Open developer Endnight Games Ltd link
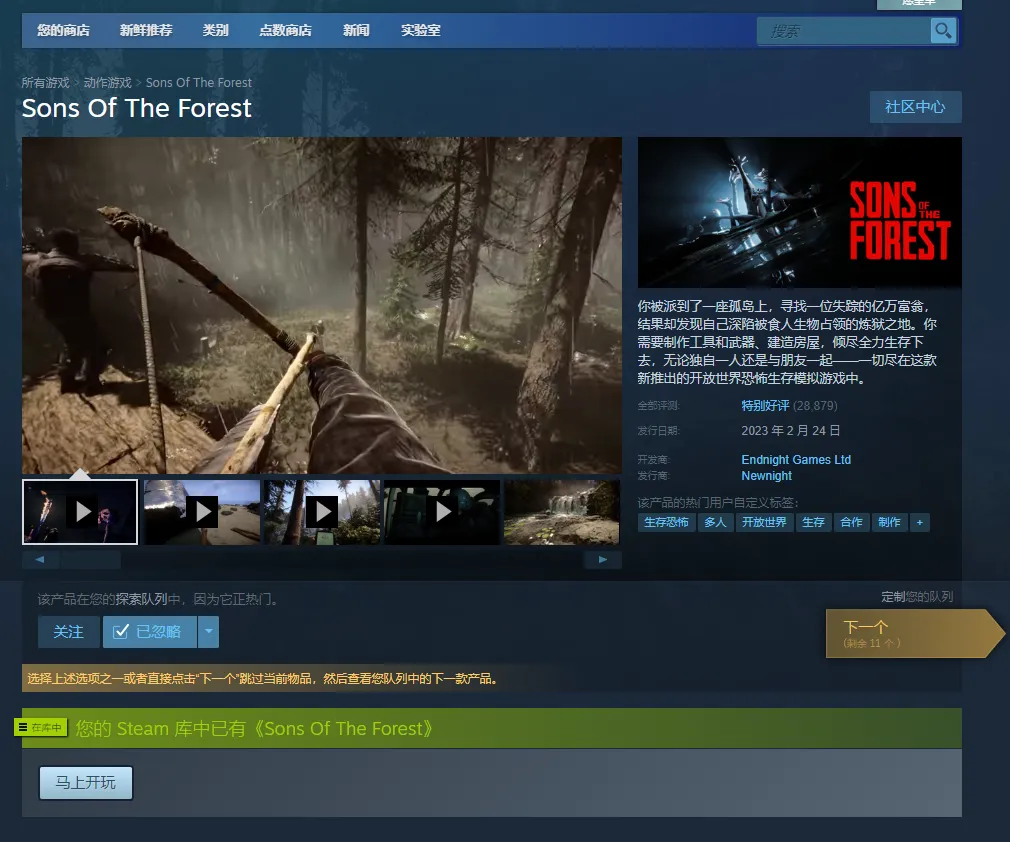1010x842 pixels. coord(796,459)
